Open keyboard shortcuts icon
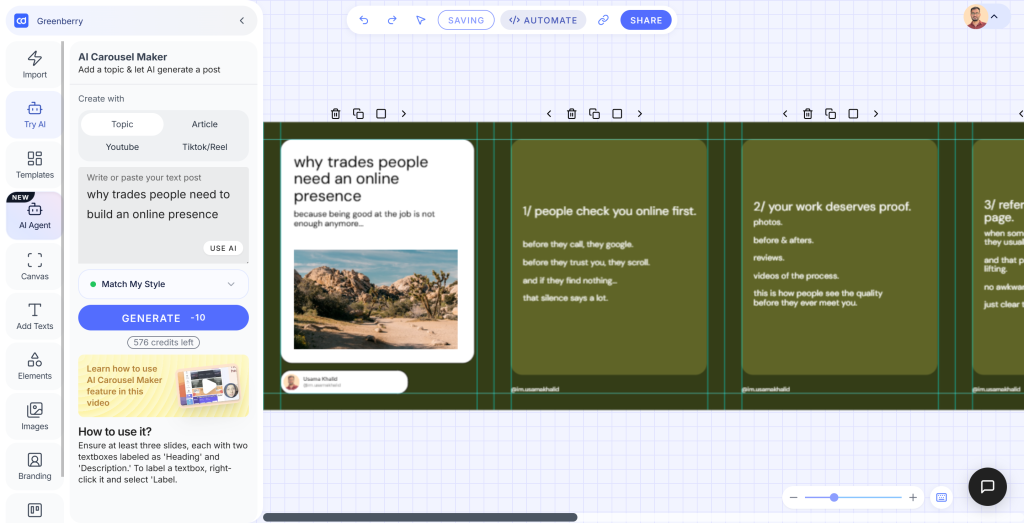This screenshot has height=523, width=1024. point(941,498)
